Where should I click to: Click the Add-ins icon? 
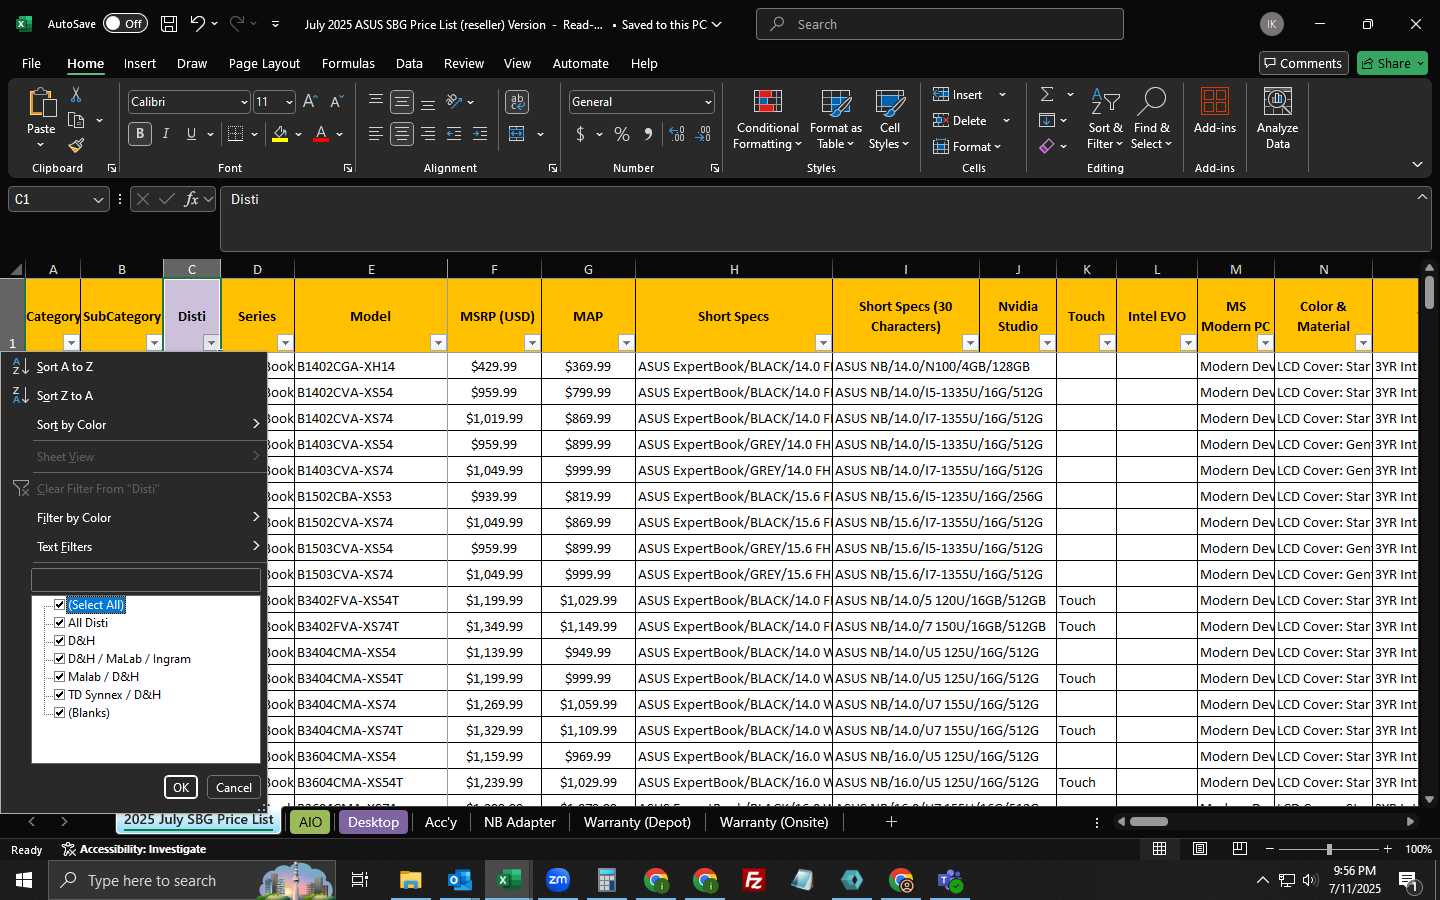(1215, 111)
